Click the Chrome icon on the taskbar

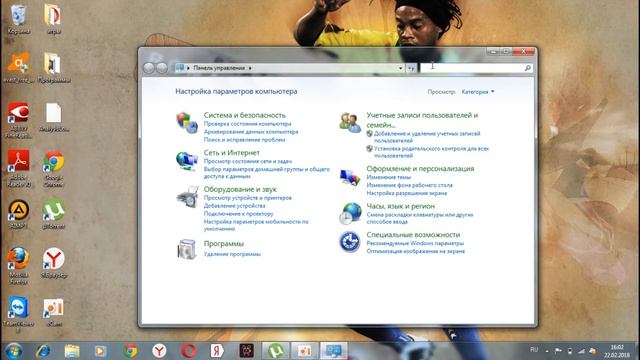tap(130, 351)
